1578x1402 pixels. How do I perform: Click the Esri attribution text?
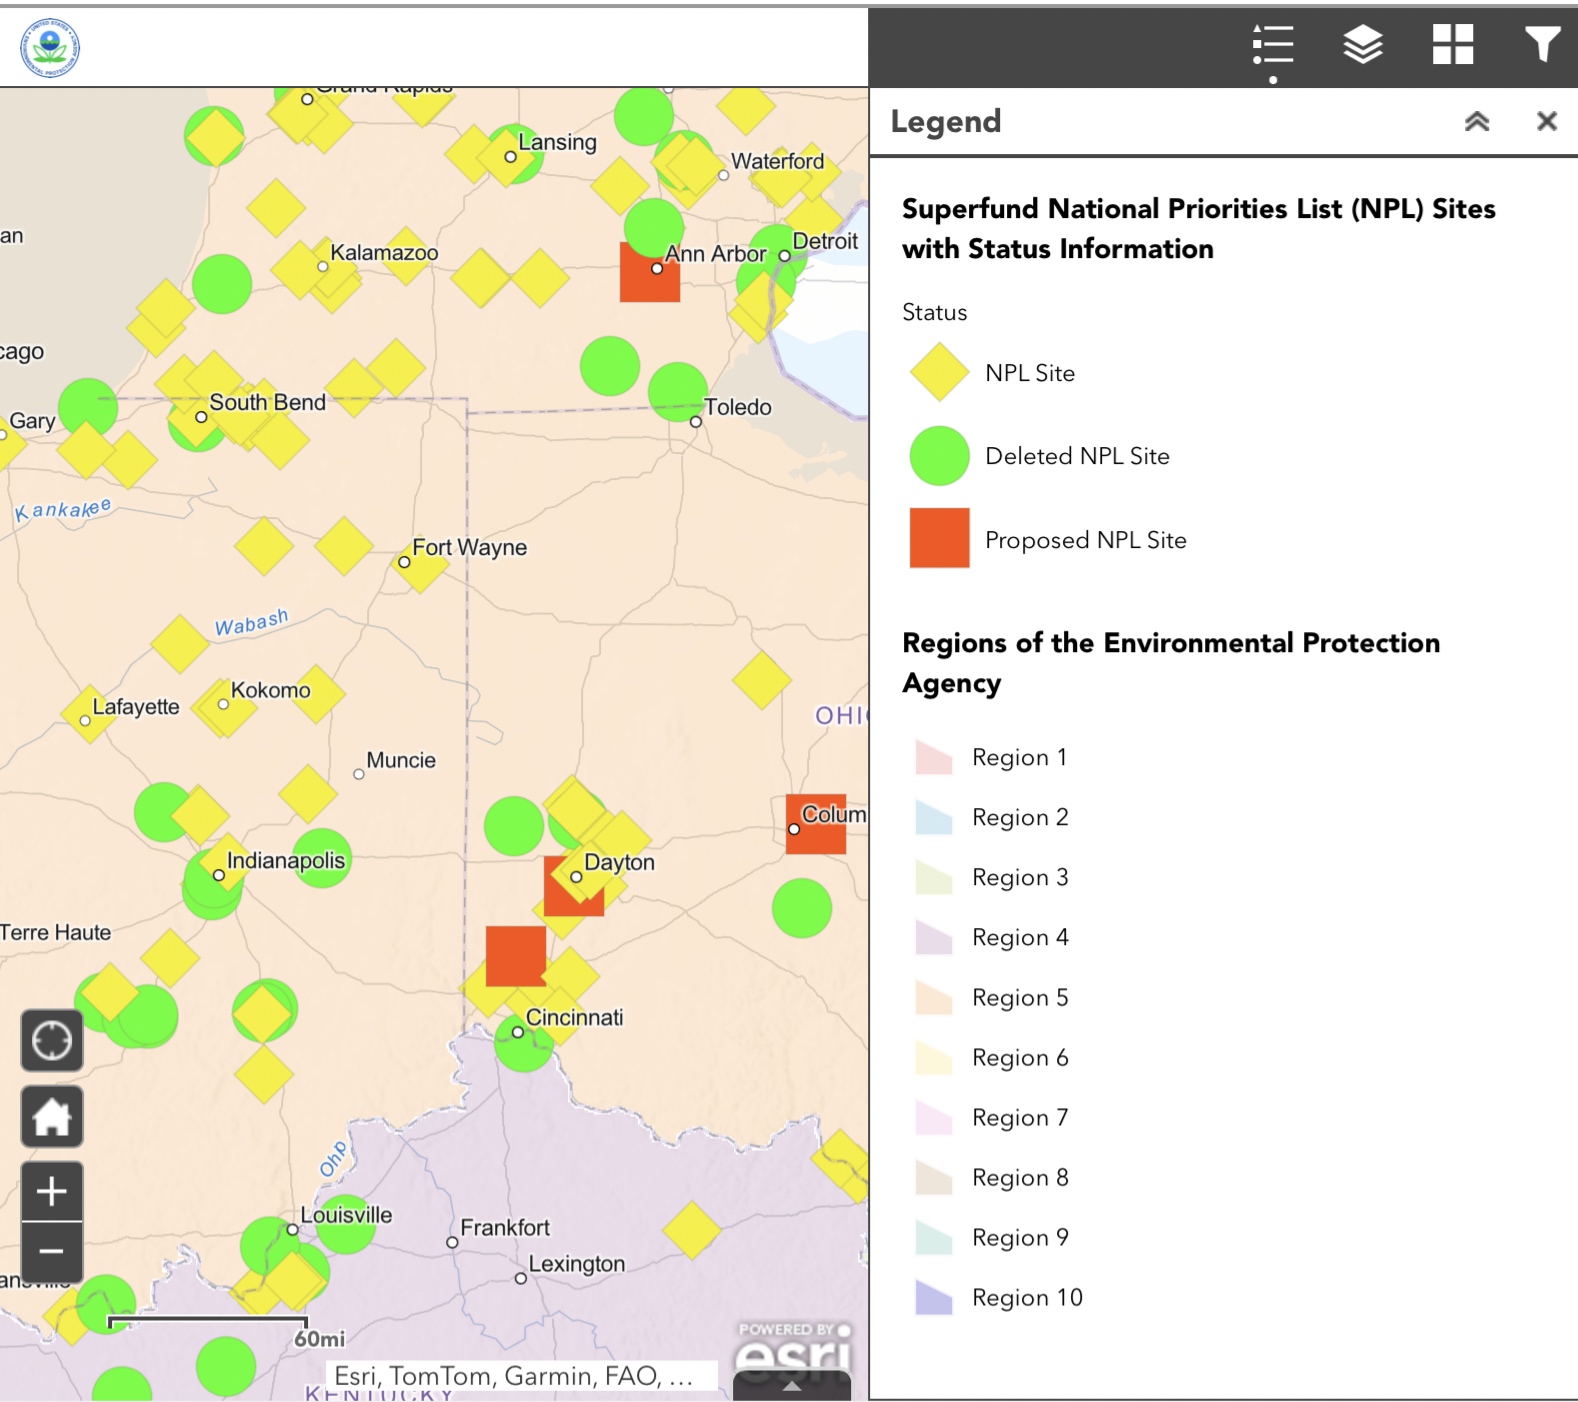pos(513,1377)
